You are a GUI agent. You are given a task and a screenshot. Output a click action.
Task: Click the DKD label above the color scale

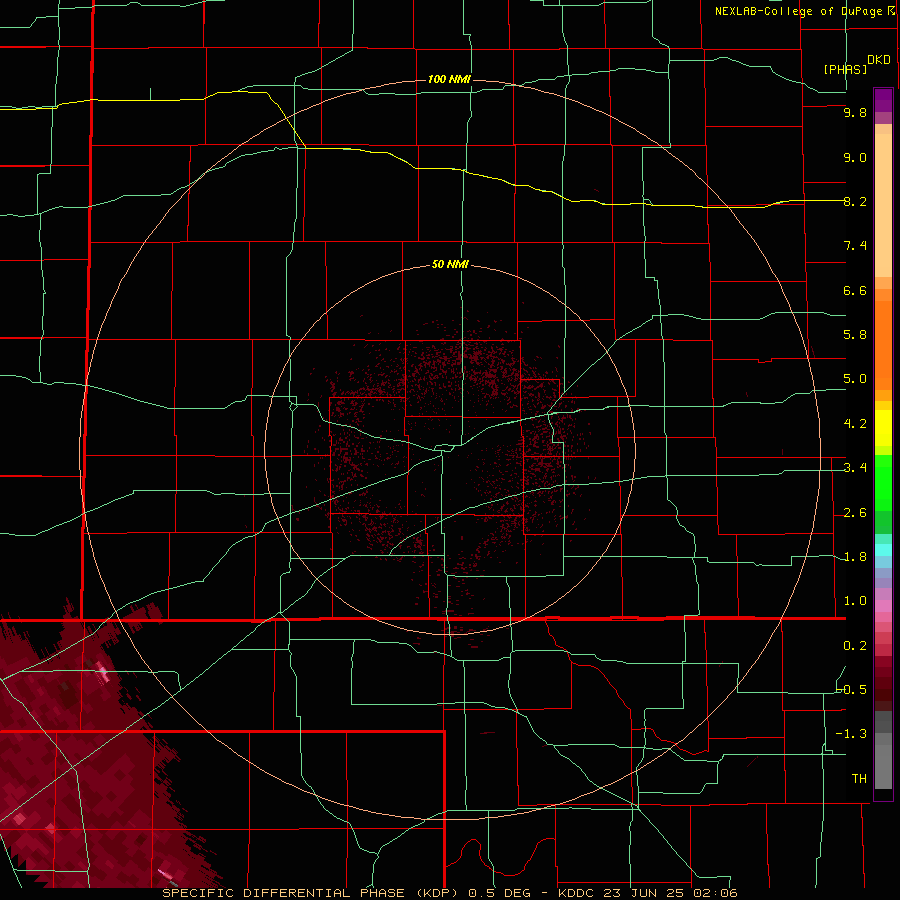click(879, 60)
